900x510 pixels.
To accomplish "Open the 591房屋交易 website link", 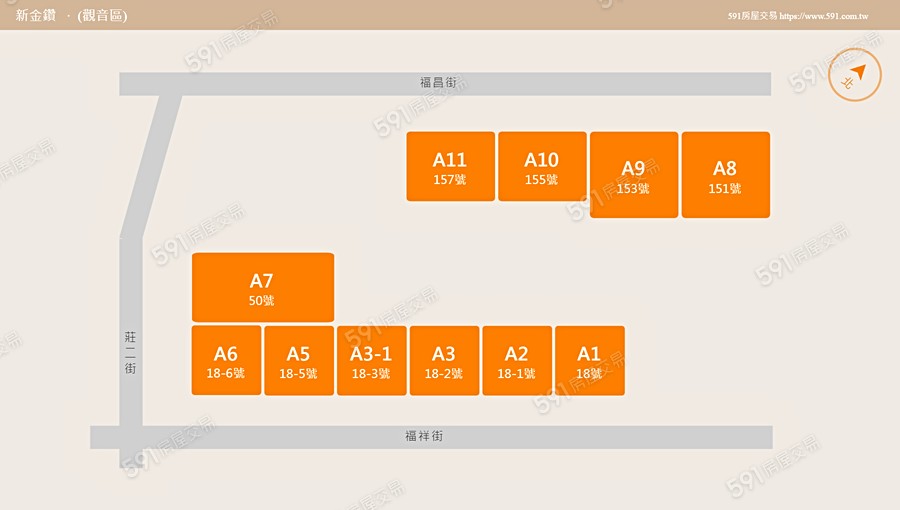I will tap(798, 17).
